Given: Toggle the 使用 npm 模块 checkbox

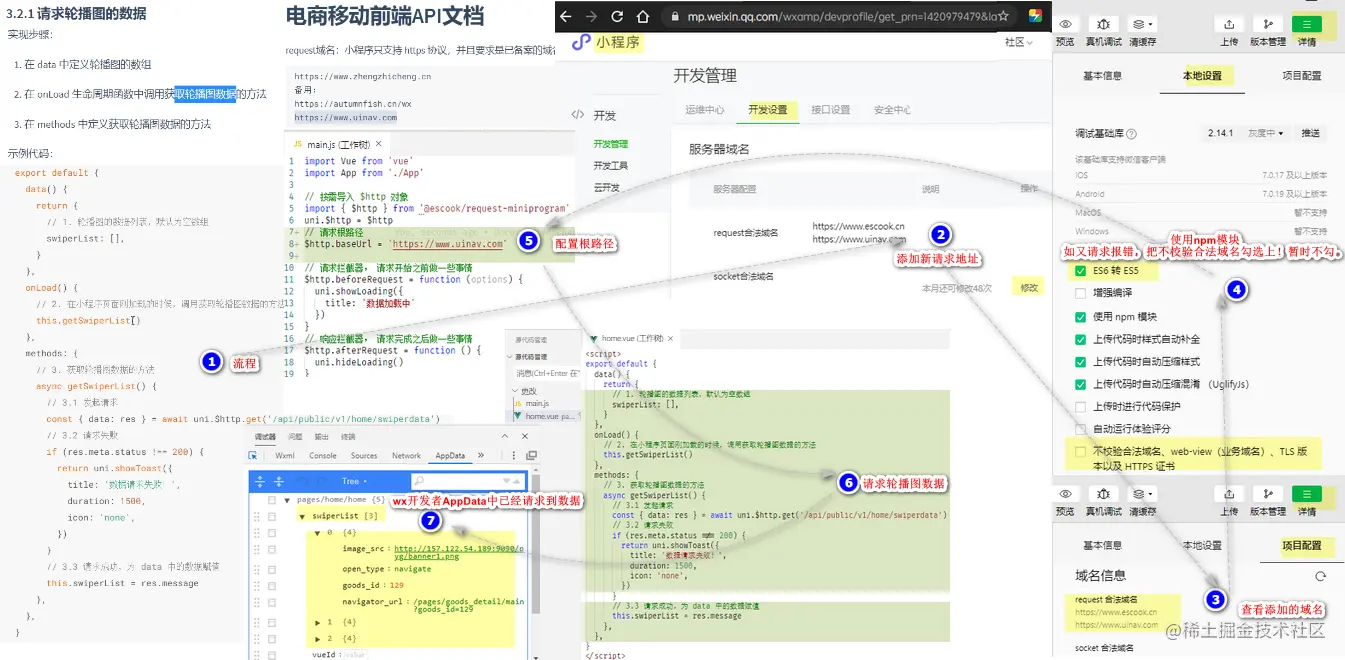Looking at the screenshot, I should click(x=1080, y=316).
